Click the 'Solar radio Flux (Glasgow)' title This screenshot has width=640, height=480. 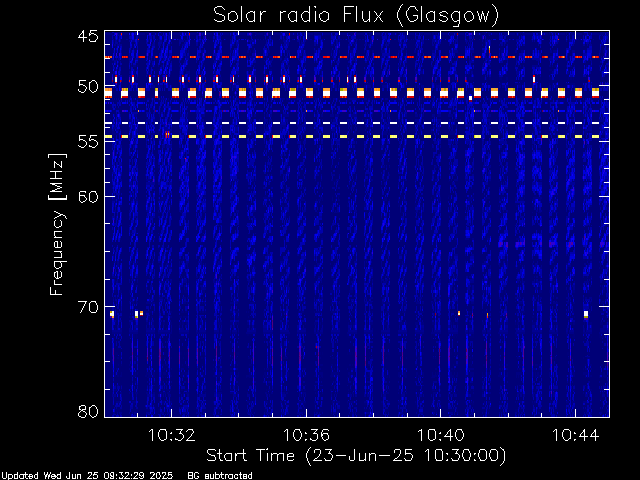tap(356, 16)
